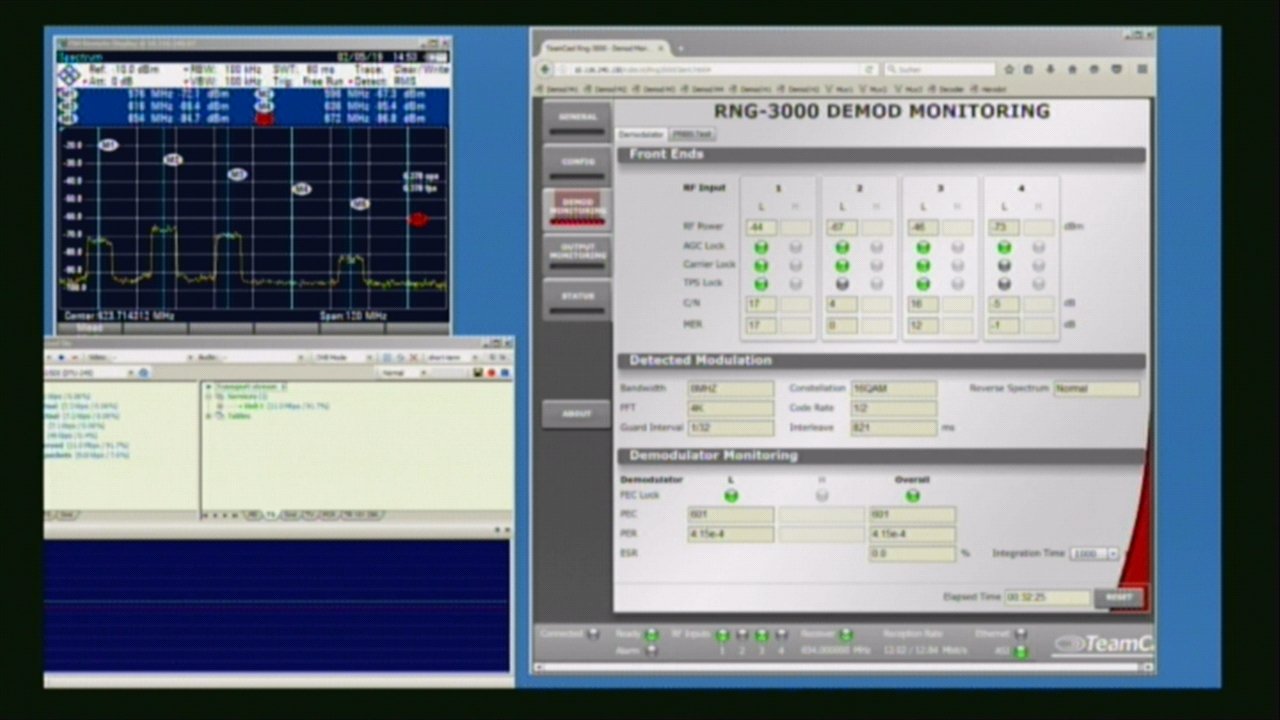Switch to the PRBS Test tab
The width and height of the screenshot is (1280, 720).
[692, 134]
